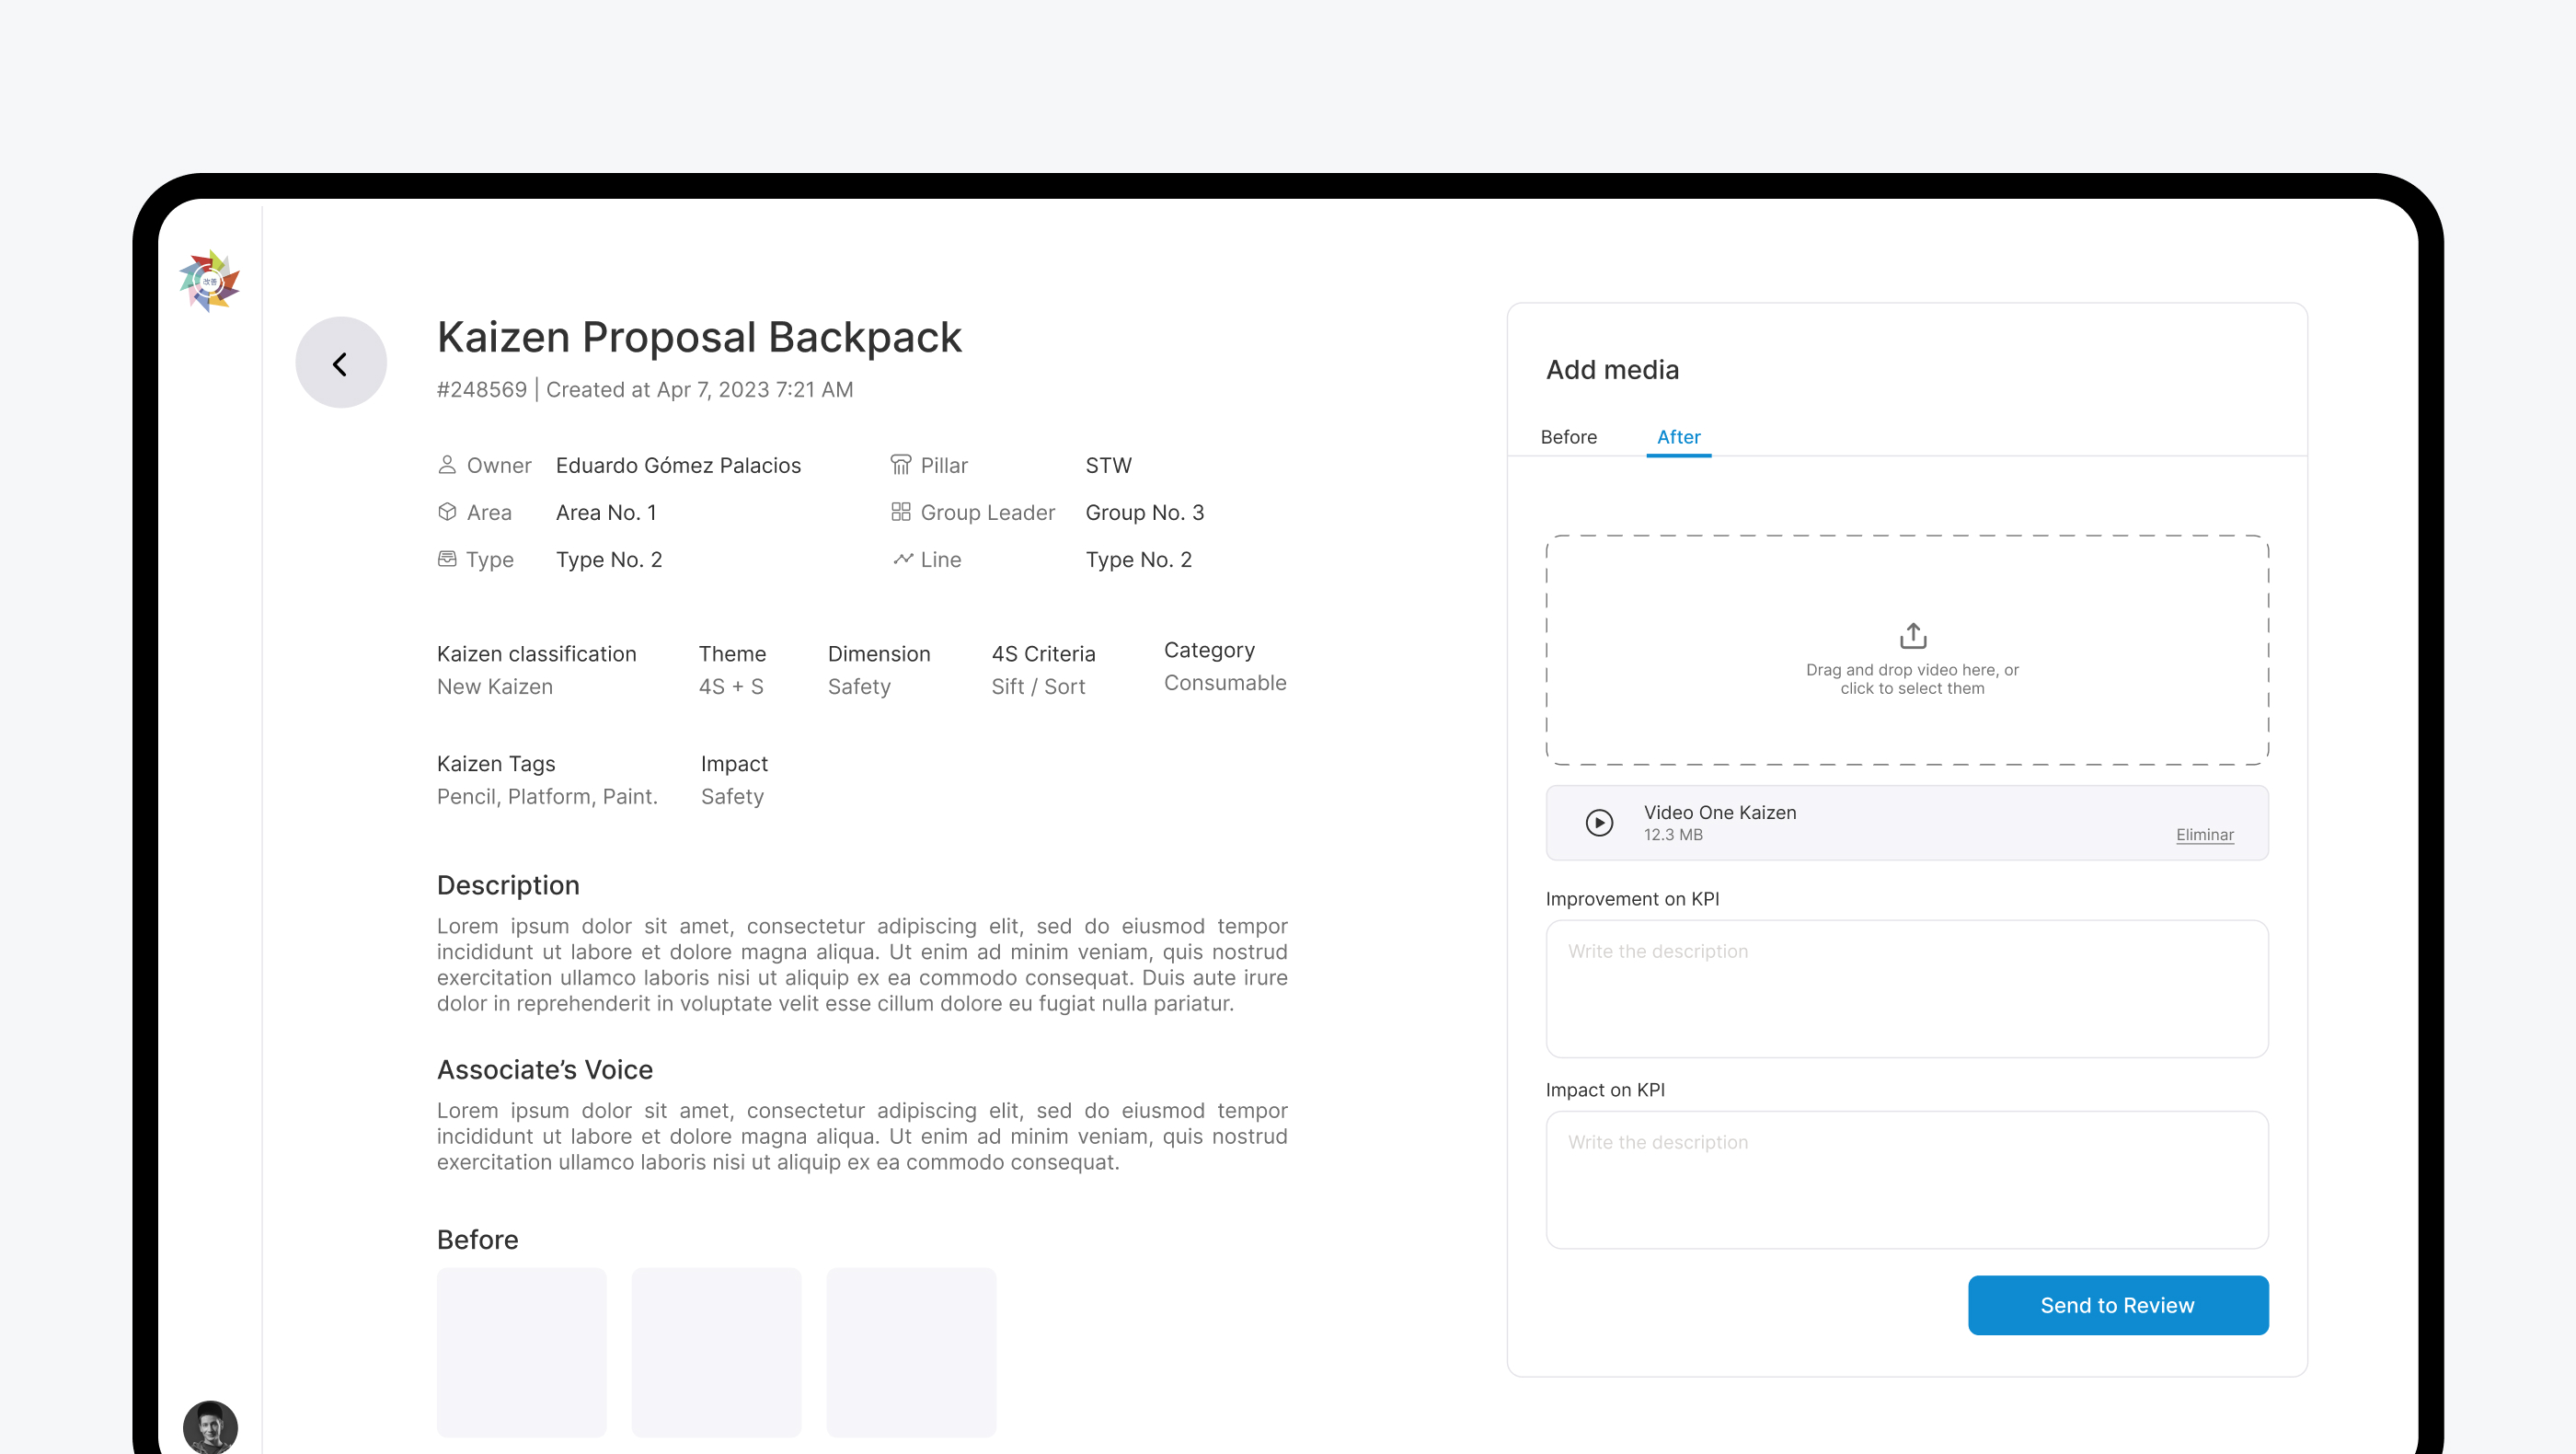The image size is (2576, 1454).
Task: Go back using the chevron button
Action: [341, 363]
